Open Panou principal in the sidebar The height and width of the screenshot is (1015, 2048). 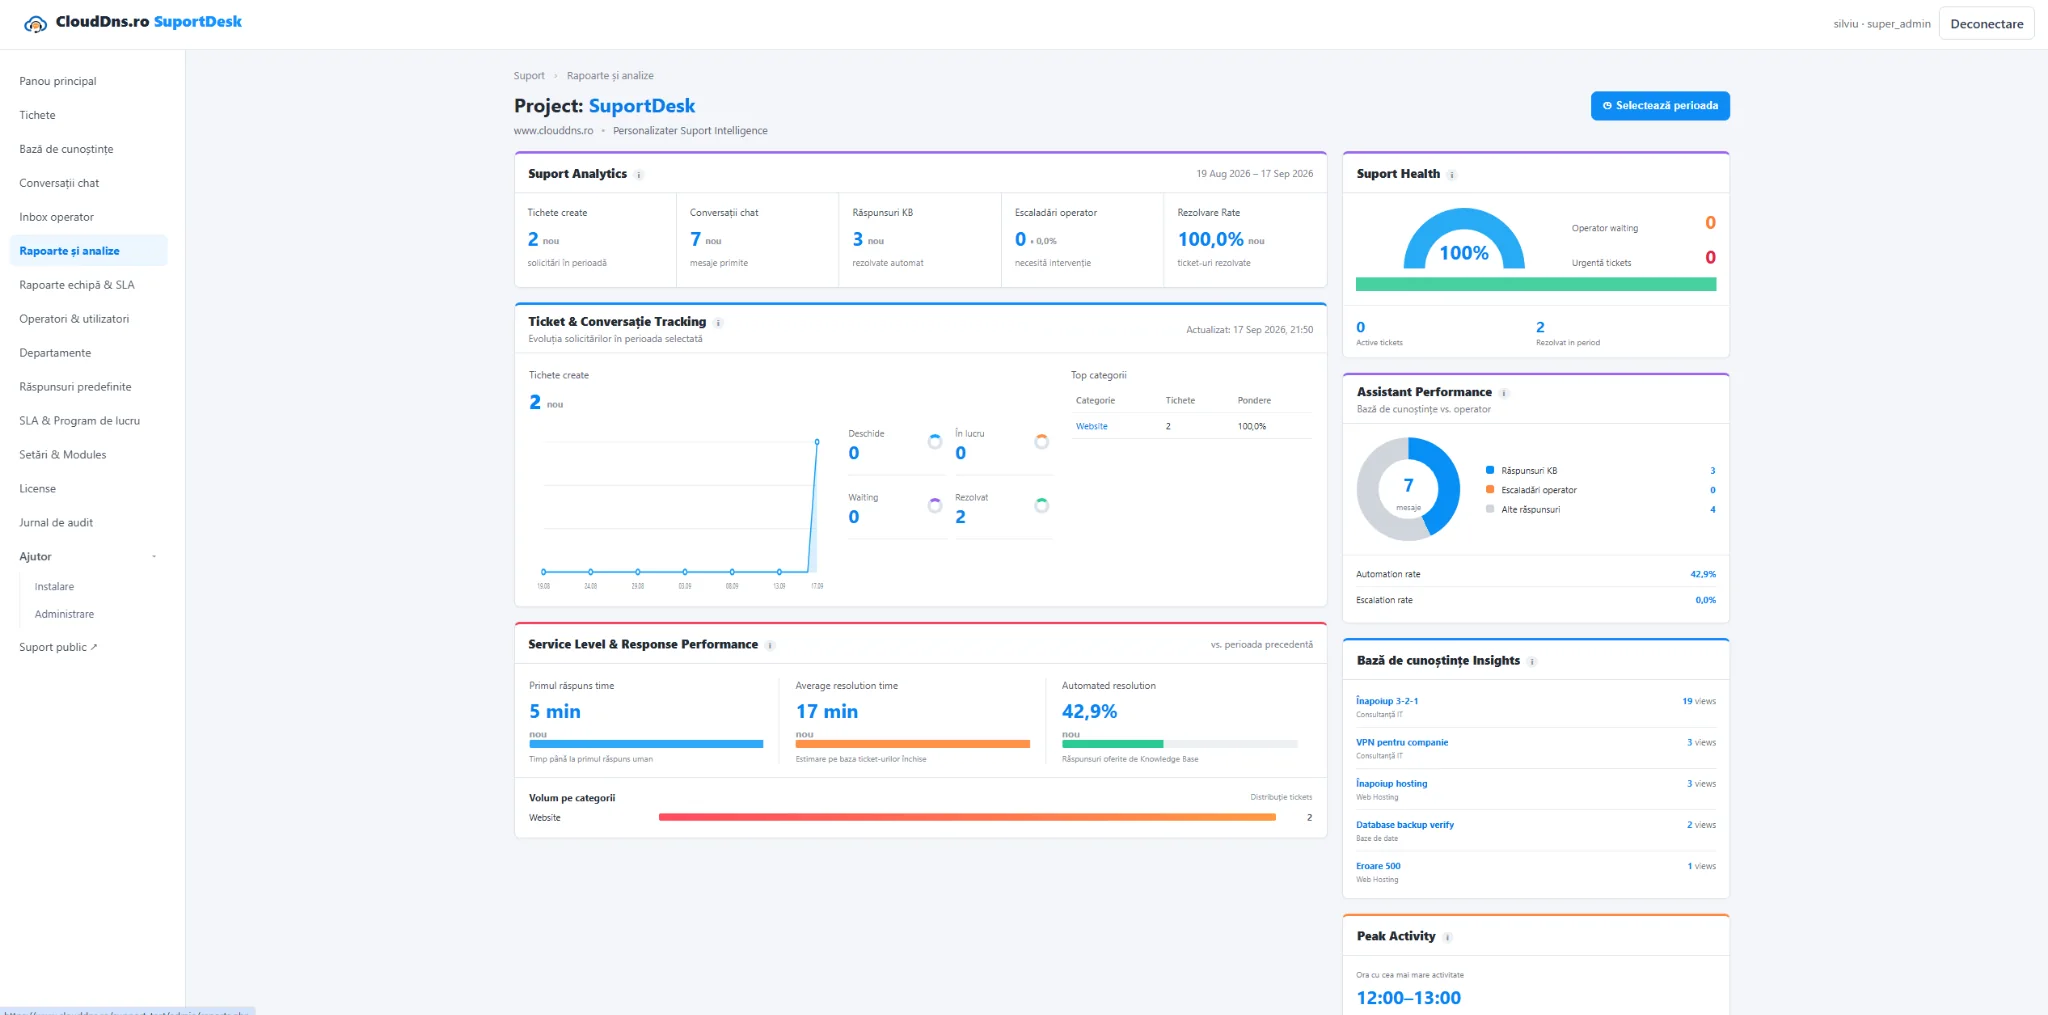click(89, 81)
